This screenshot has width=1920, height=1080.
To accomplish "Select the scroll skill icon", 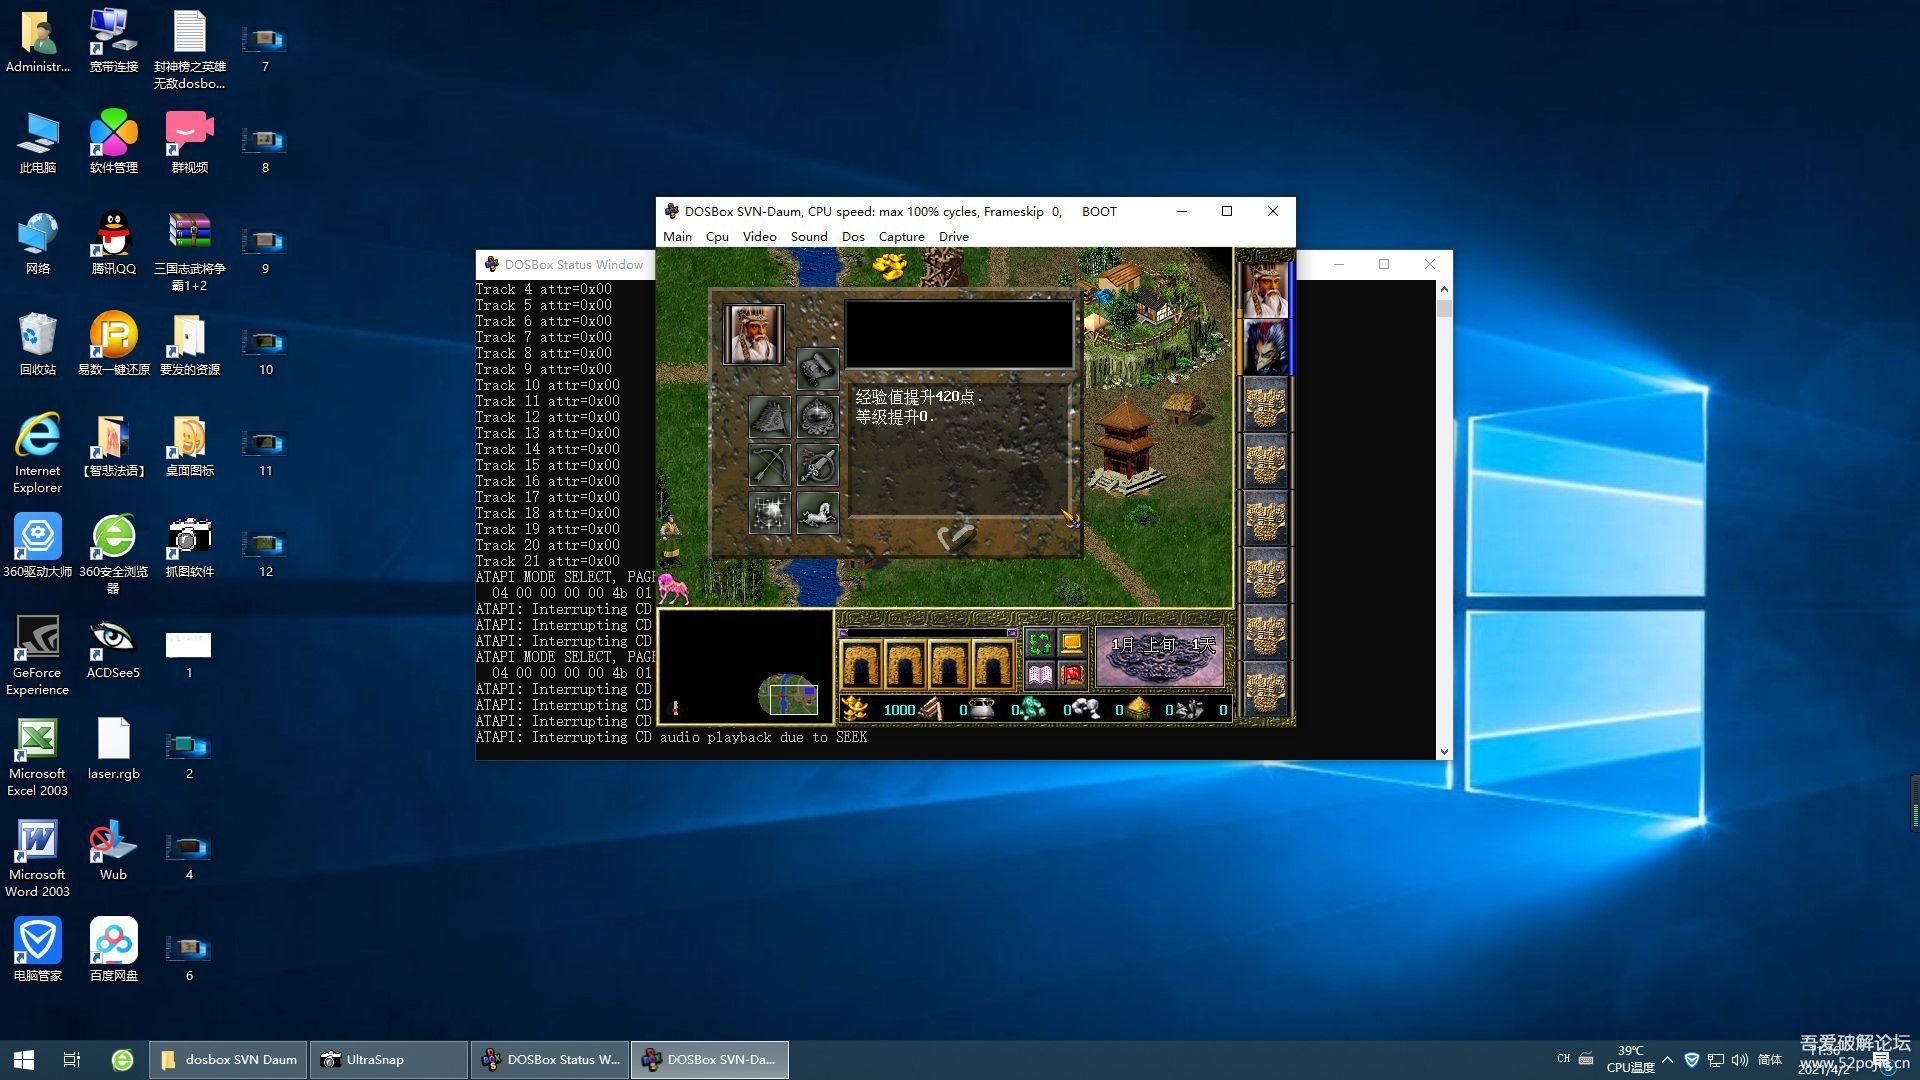I will [x=817, y=369].
